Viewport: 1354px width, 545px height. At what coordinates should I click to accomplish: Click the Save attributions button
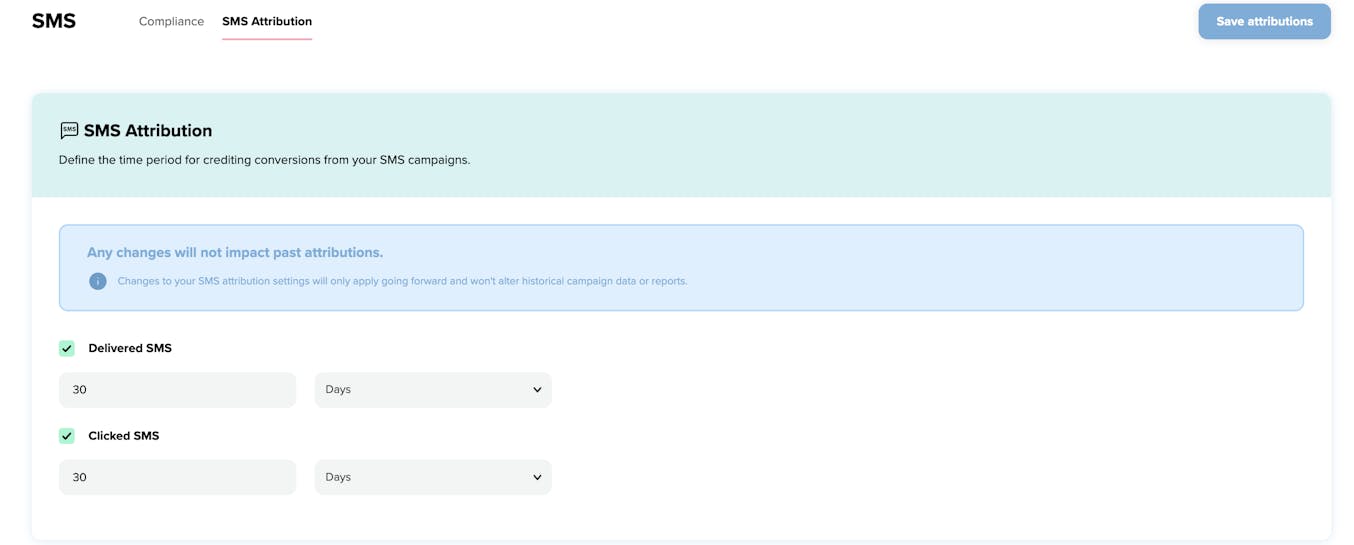(1264, 21)
